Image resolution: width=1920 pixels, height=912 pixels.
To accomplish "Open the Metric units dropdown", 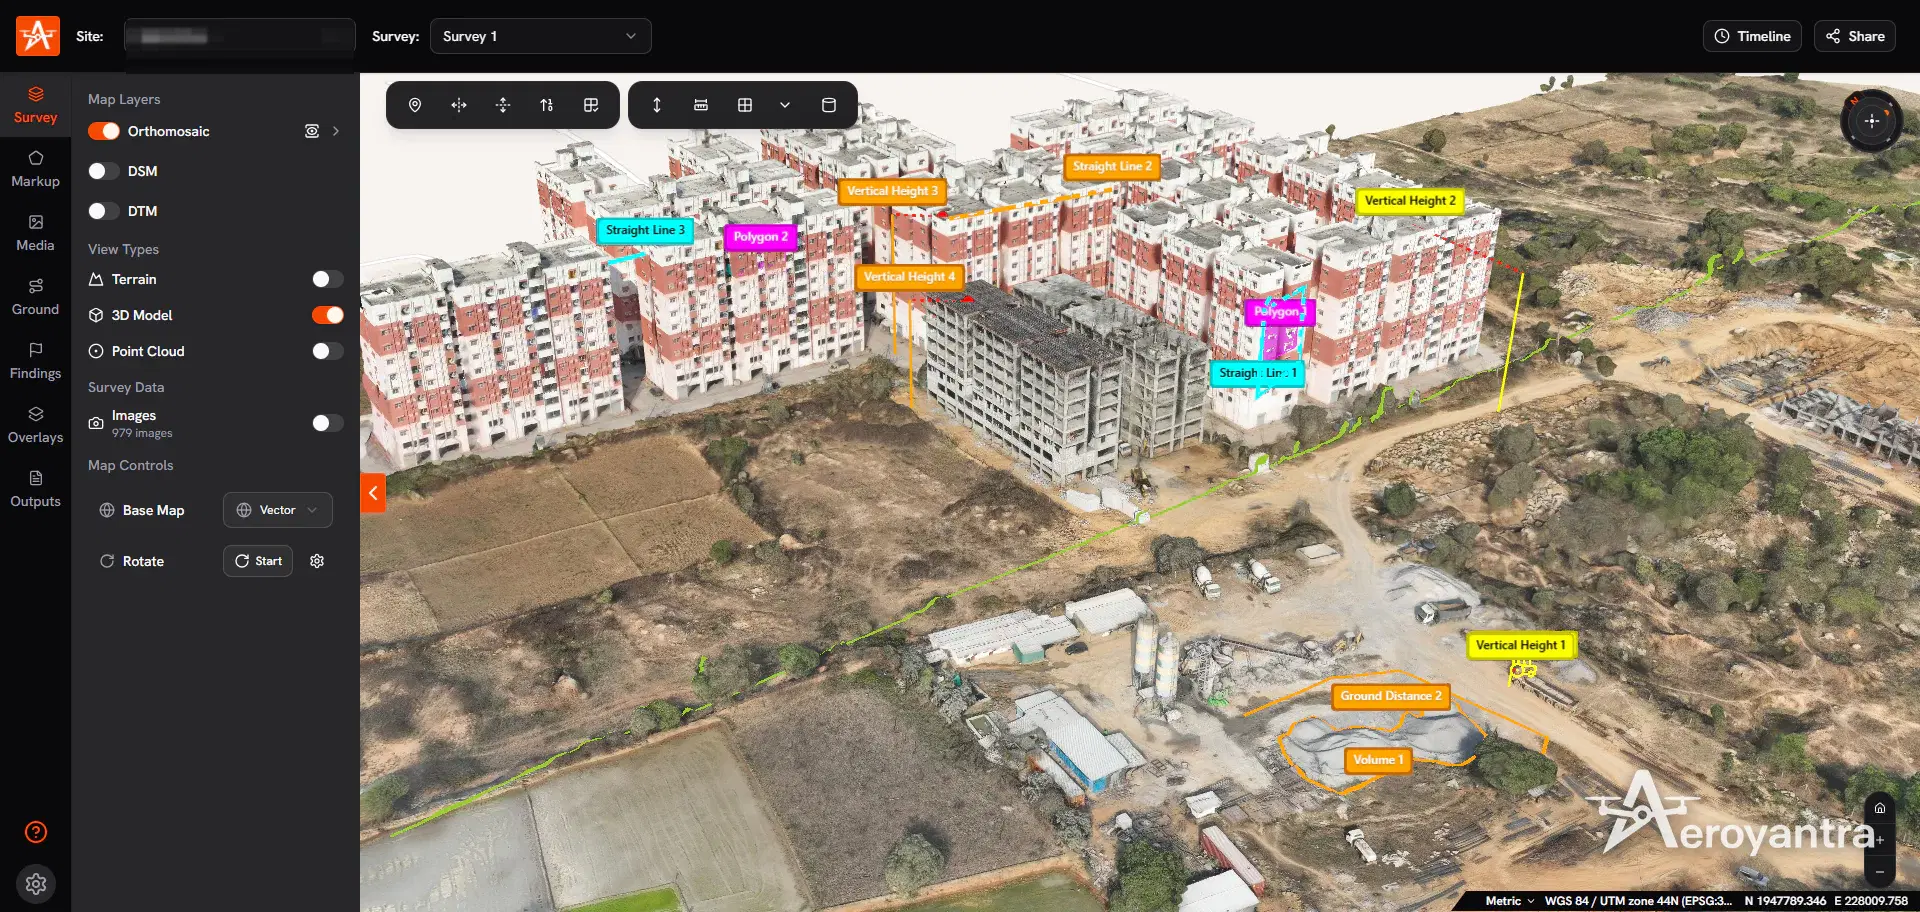I will pyautogui.click(x=1509, y=901).
